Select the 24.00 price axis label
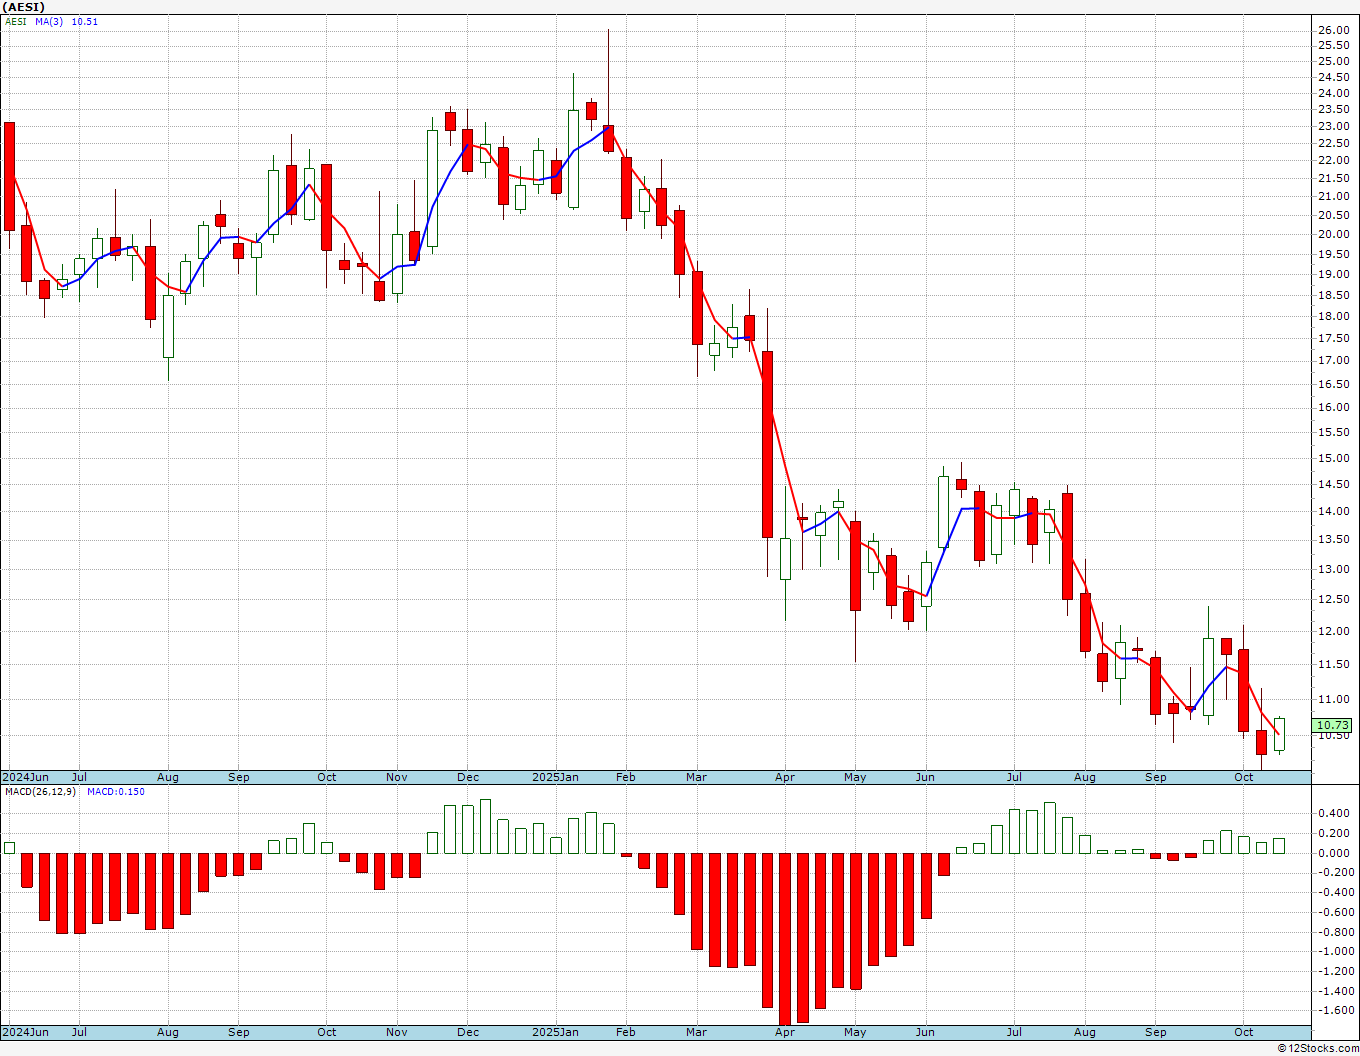 (1333, 94)
